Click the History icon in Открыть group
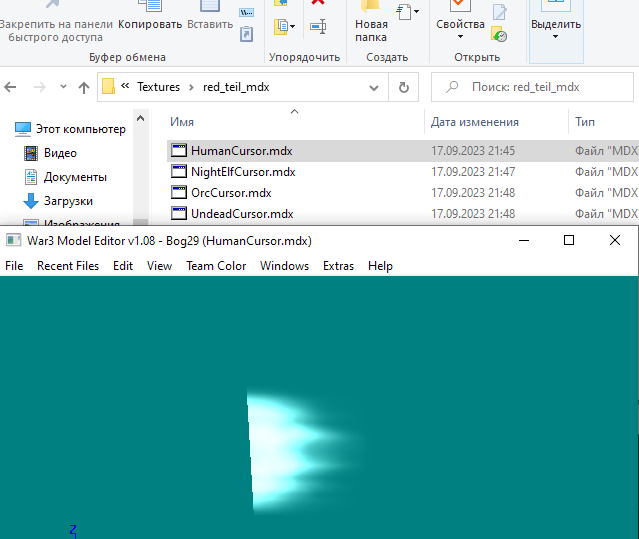This screenshot has width=639, height=539. [499, 34]
